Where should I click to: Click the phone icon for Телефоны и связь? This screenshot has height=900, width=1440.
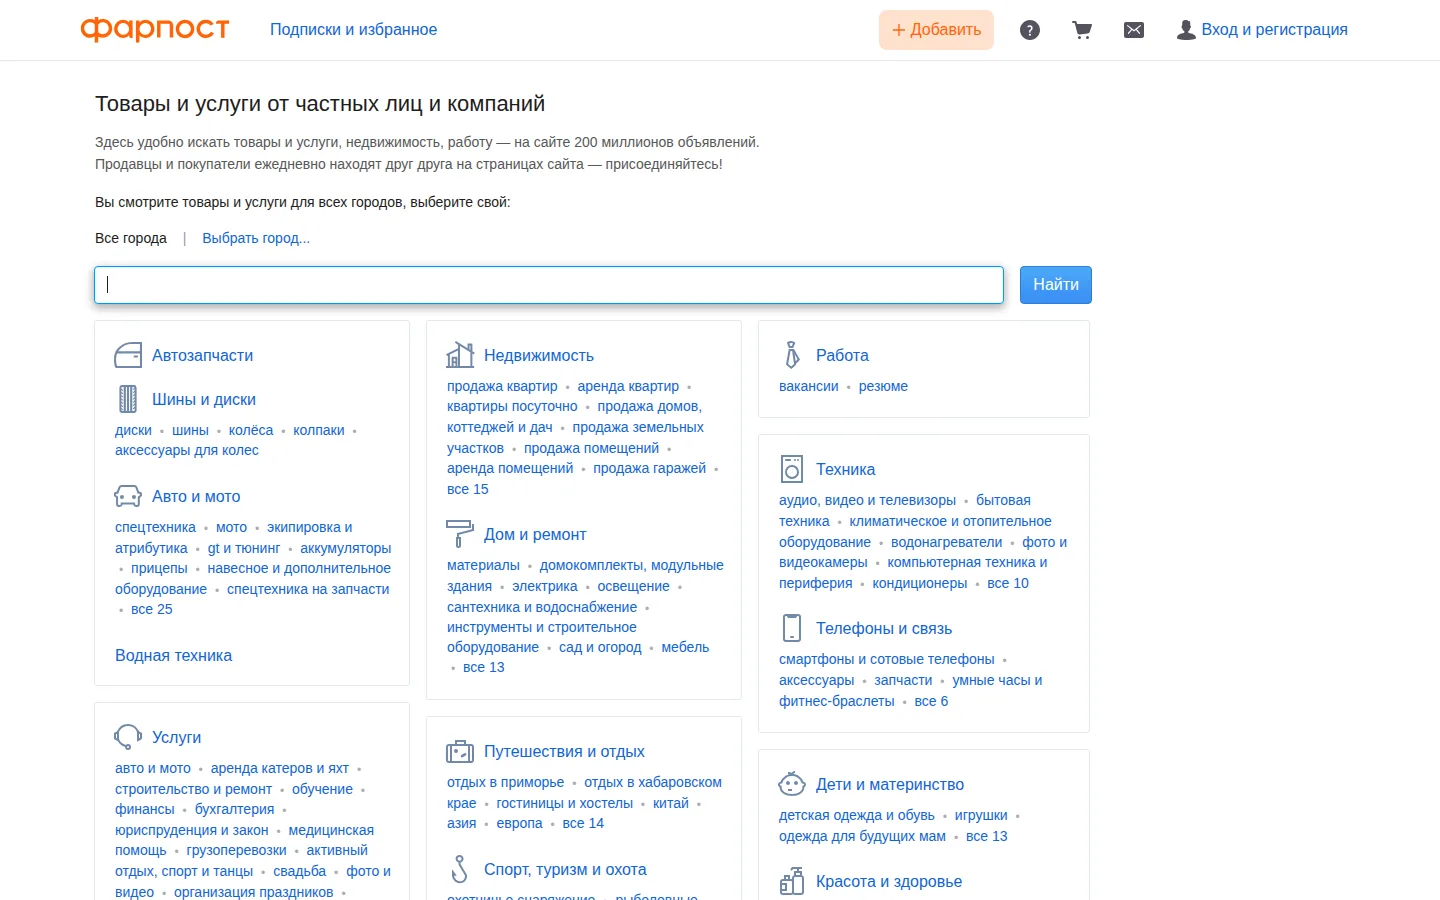792,628
